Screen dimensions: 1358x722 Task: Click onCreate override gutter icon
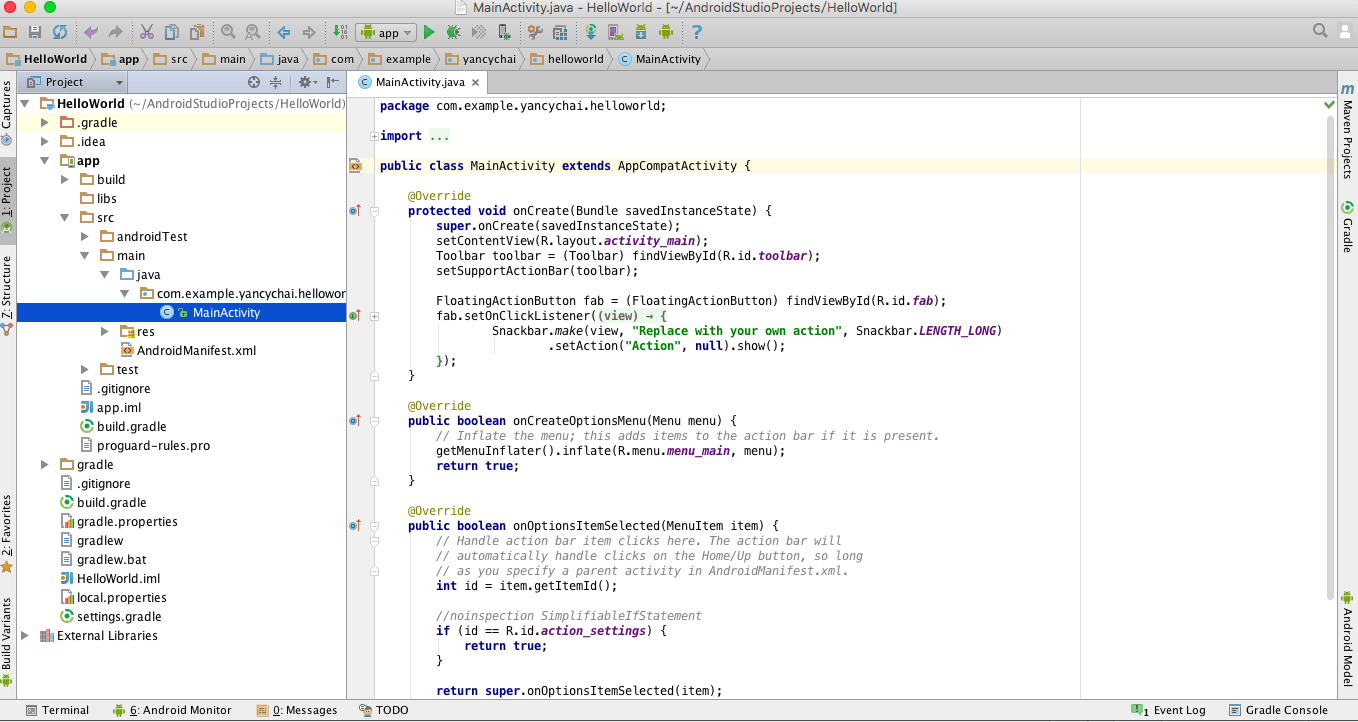pyautogui.click(x=354, y=211)
